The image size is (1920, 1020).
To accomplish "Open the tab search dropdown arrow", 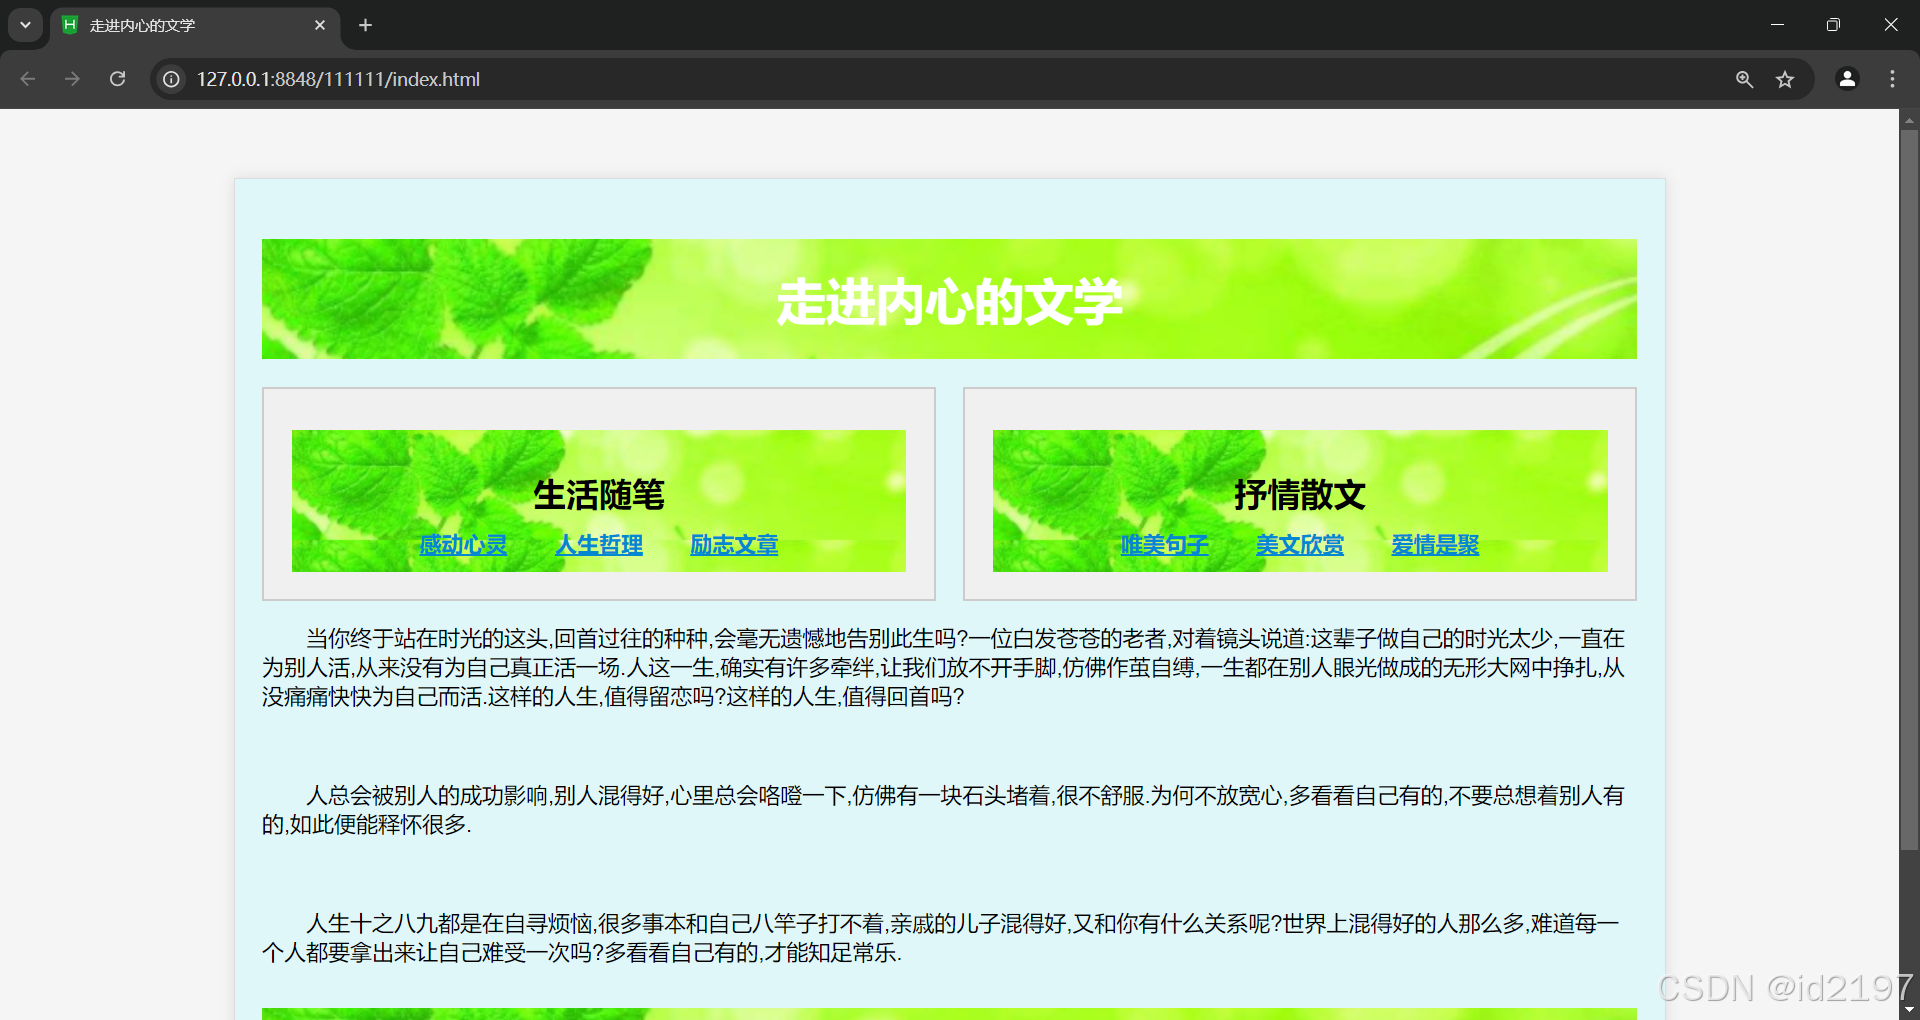I will point(25,25).
